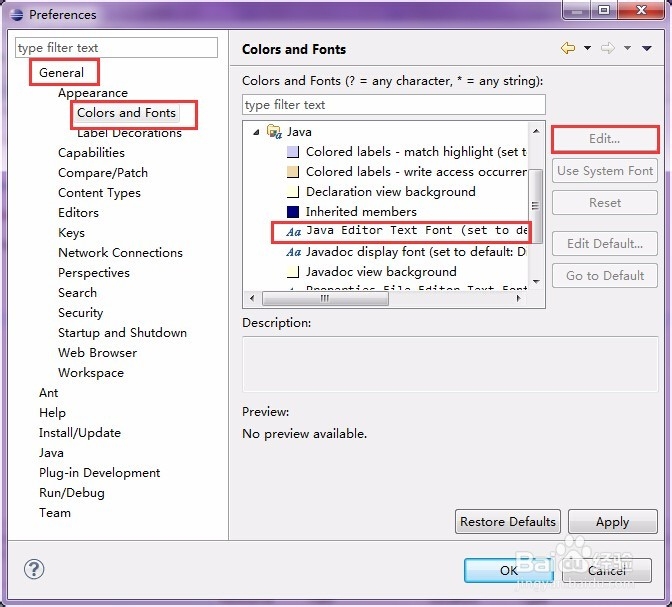Click the Inherited members dark blue swatch
The width and height of the screenshot is (672, 607).
pyautogui.click(x=293, y=212)
